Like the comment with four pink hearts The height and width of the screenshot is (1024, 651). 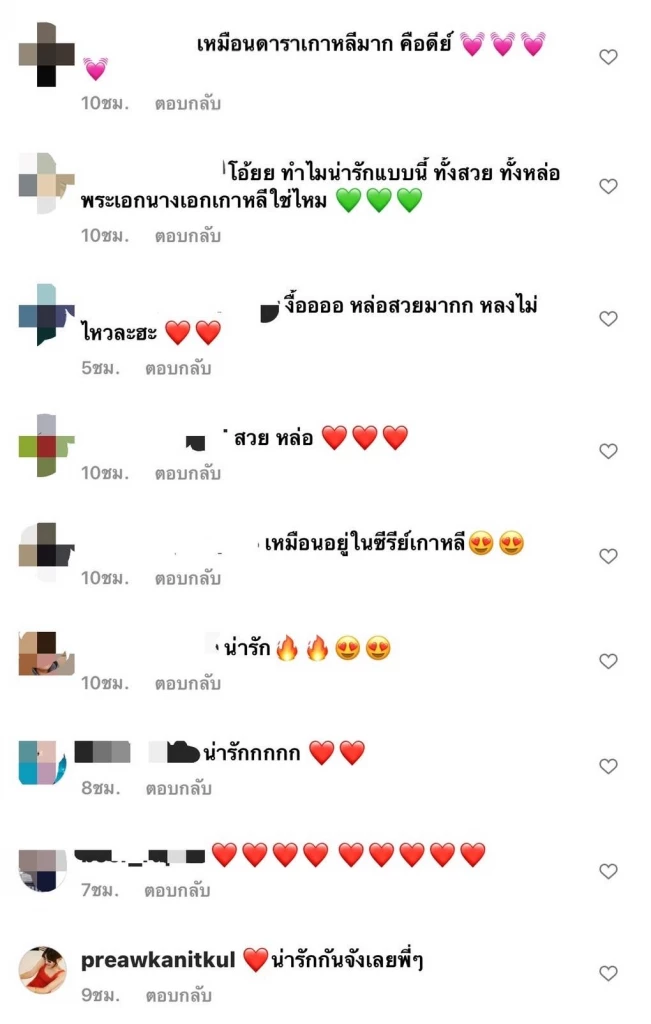click(608, 57)
